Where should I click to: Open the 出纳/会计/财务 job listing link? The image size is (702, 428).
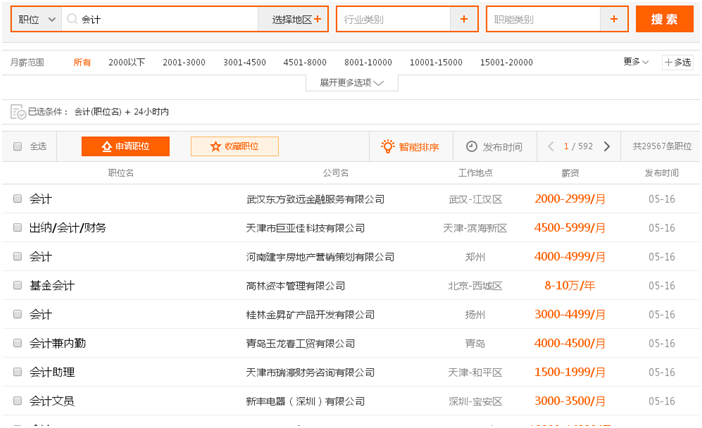pyautogui.click(x=68, y=228)
